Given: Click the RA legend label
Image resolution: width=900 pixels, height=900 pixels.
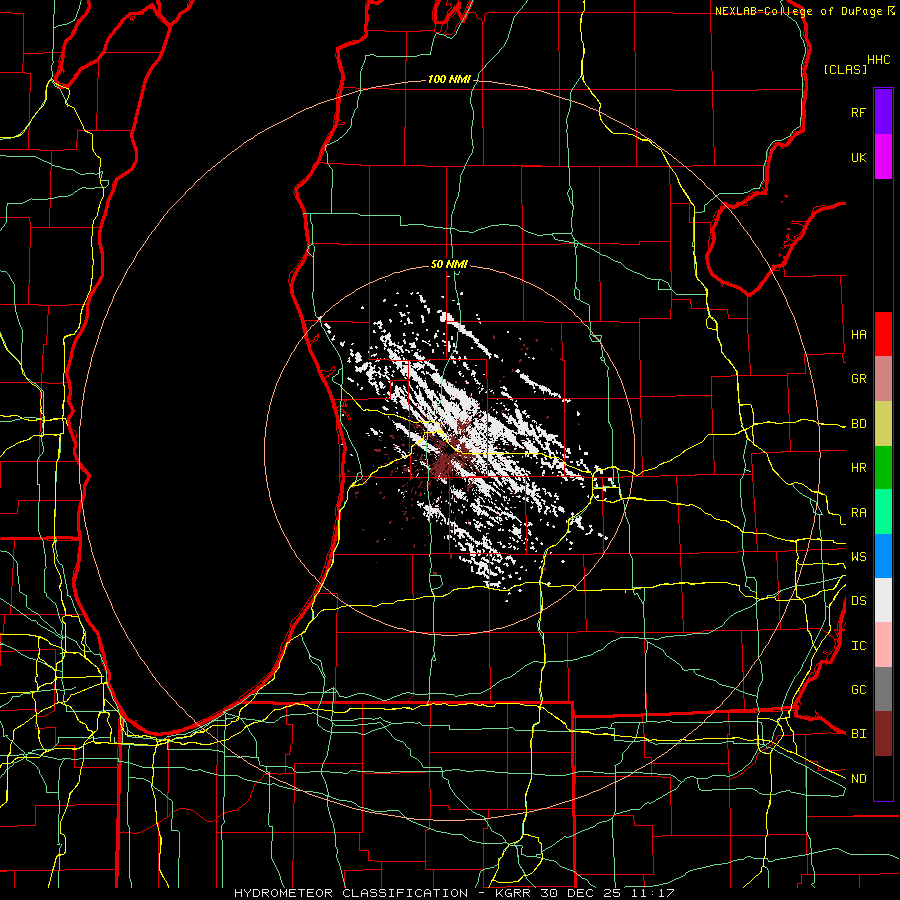Looking at the screenshot, I should click(x=858, y=512).
